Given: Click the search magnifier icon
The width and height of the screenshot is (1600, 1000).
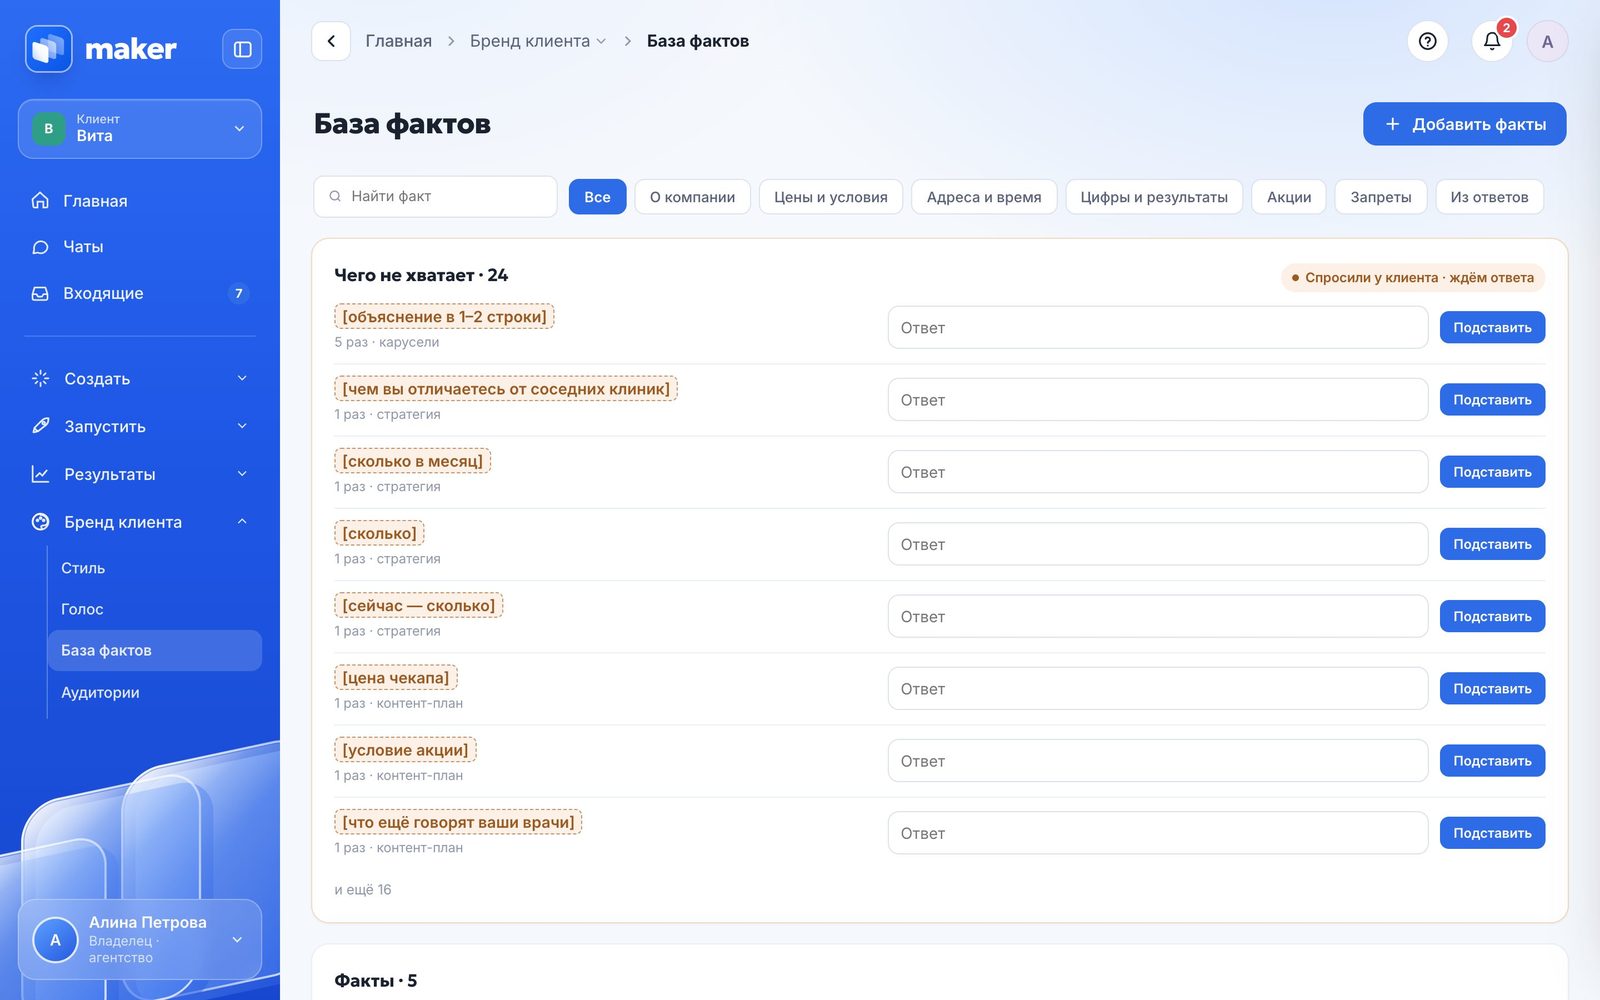Looking at the screenshot, I should point(335,196).
